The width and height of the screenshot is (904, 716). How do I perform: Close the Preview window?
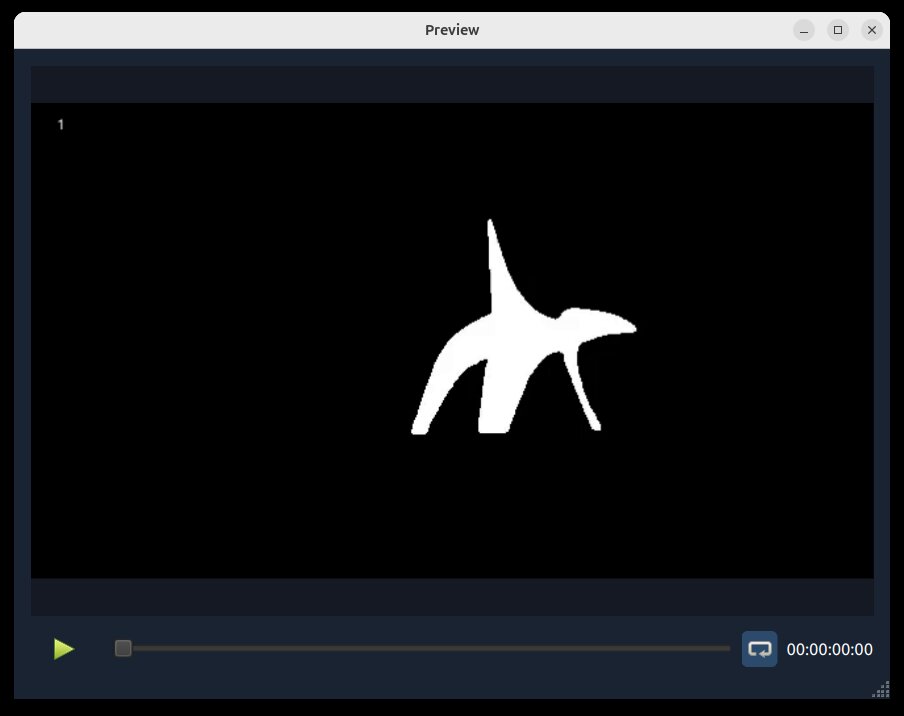[x=871, y=29]
